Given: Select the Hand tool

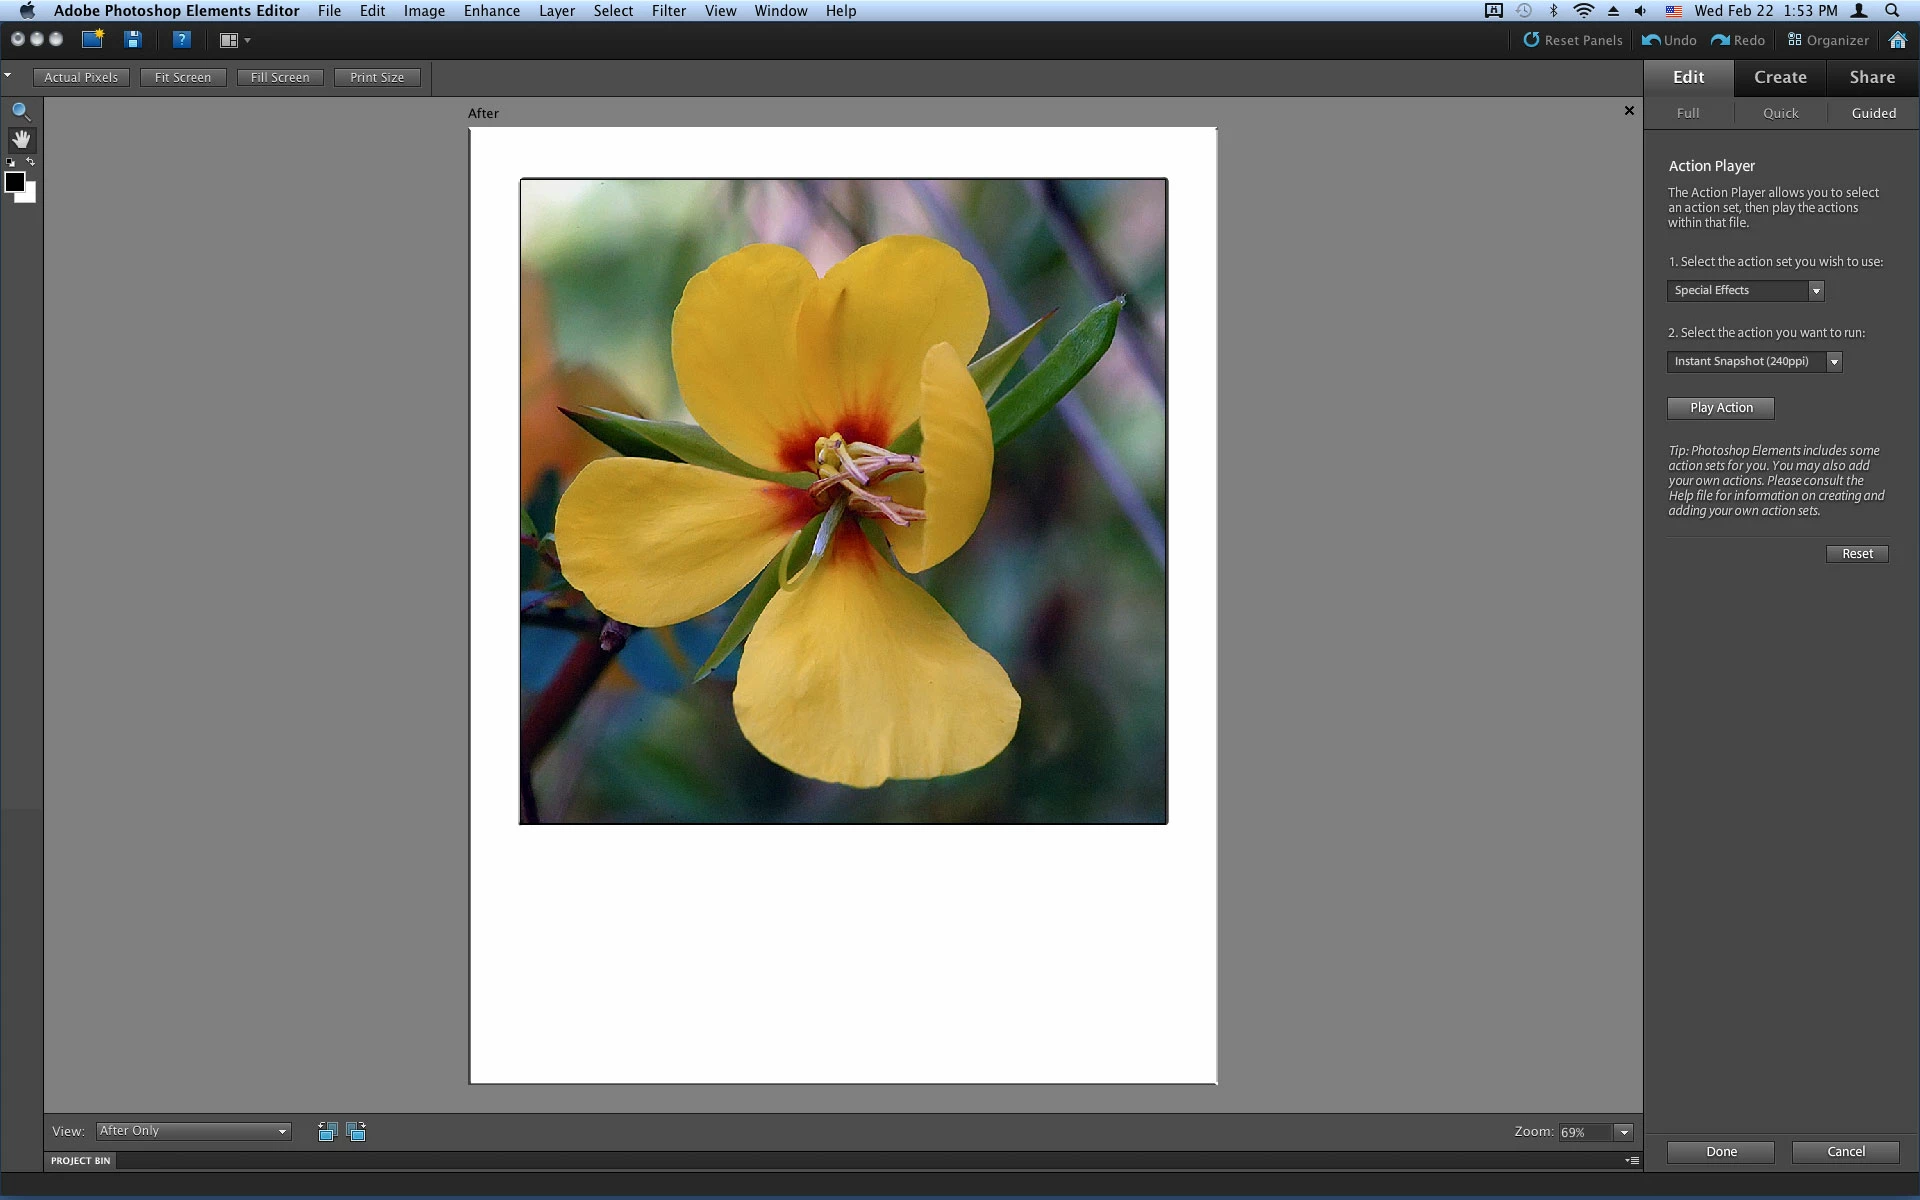Looking at the screenshot, I should click(x=21, y=139).
